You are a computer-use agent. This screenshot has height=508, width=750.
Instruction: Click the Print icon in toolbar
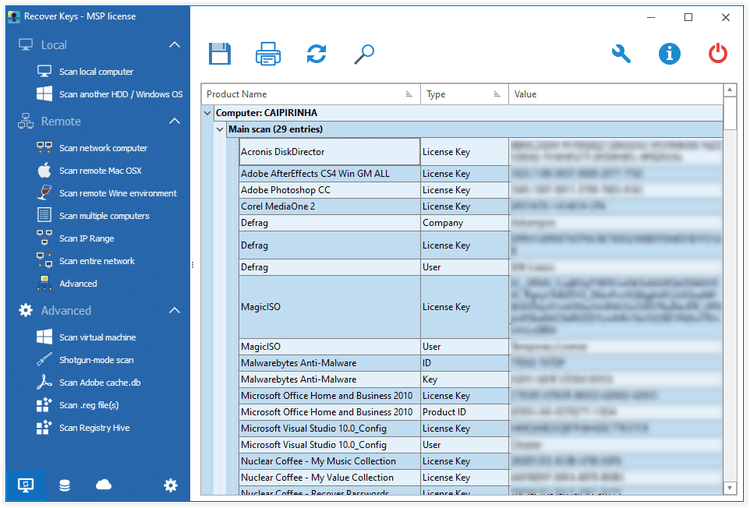pos(268,54)
